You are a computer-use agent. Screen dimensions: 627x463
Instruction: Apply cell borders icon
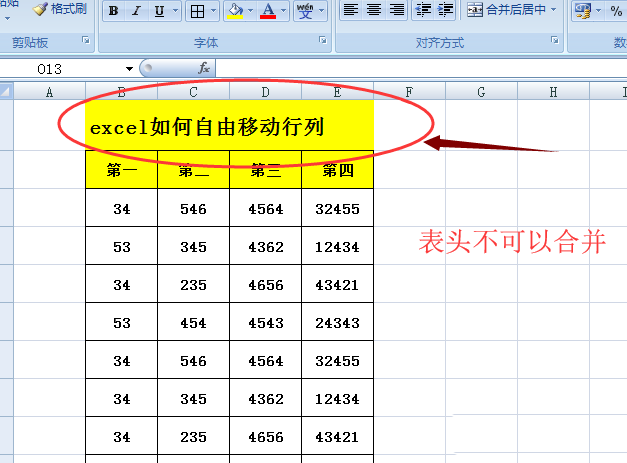pyautogui.click(x=197, y=11)
